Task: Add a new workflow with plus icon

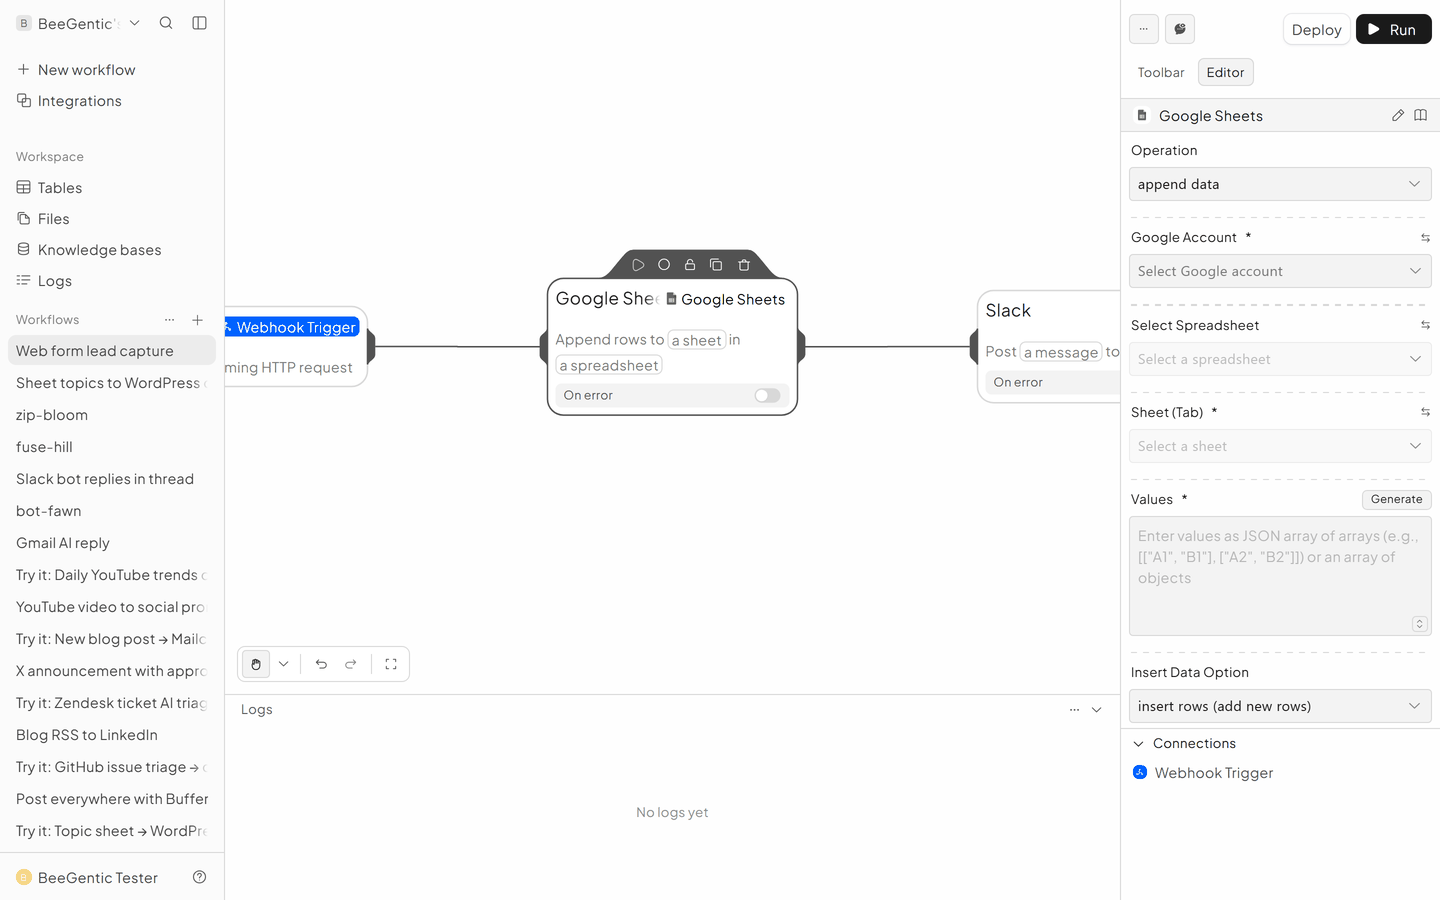Action: click(x=198, y=320)
